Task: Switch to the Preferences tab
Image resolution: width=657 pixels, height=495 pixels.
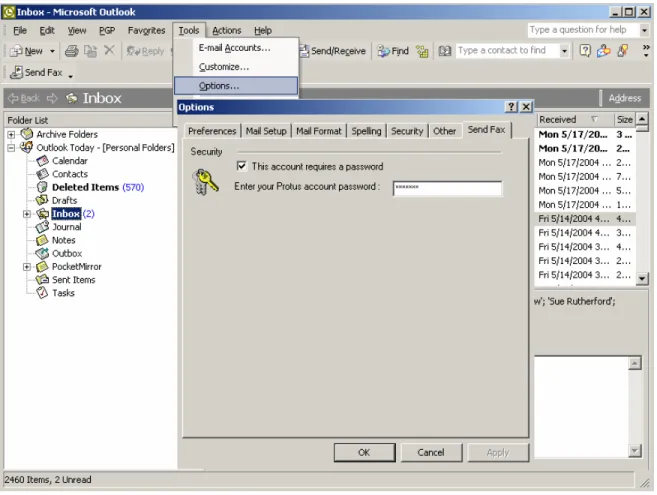Action: (x=212, y=131)
